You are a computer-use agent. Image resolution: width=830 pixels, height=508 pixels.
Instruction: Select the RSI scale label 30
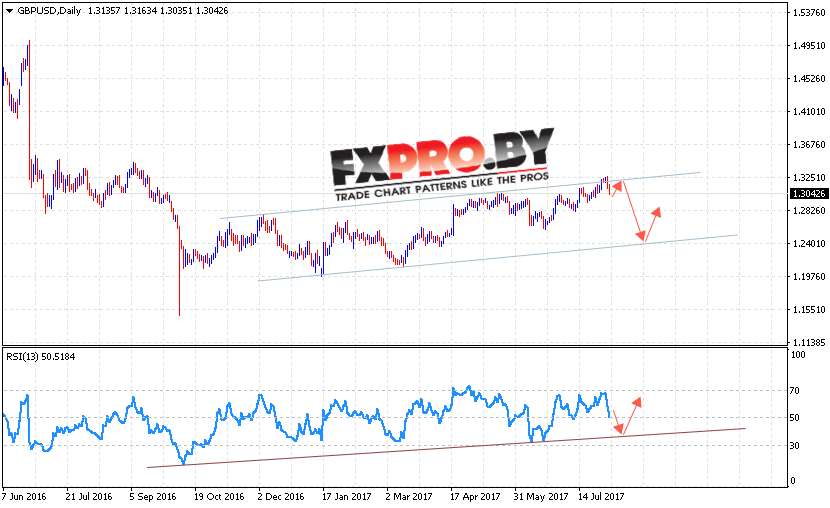795,446
